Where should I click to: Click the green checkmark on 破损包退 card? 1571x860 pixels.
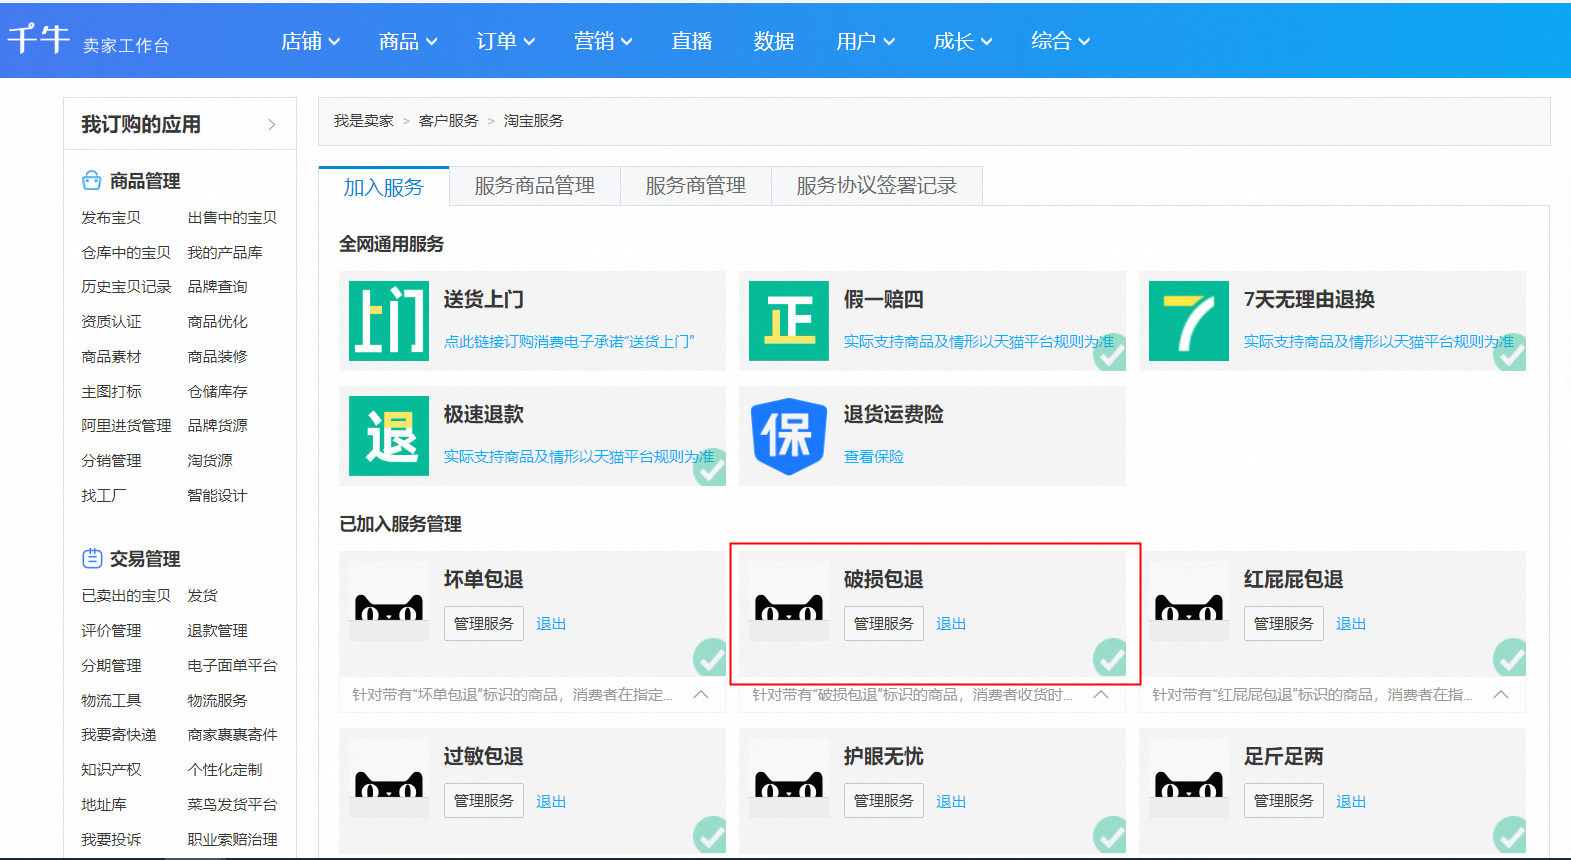click(1110, 657)
